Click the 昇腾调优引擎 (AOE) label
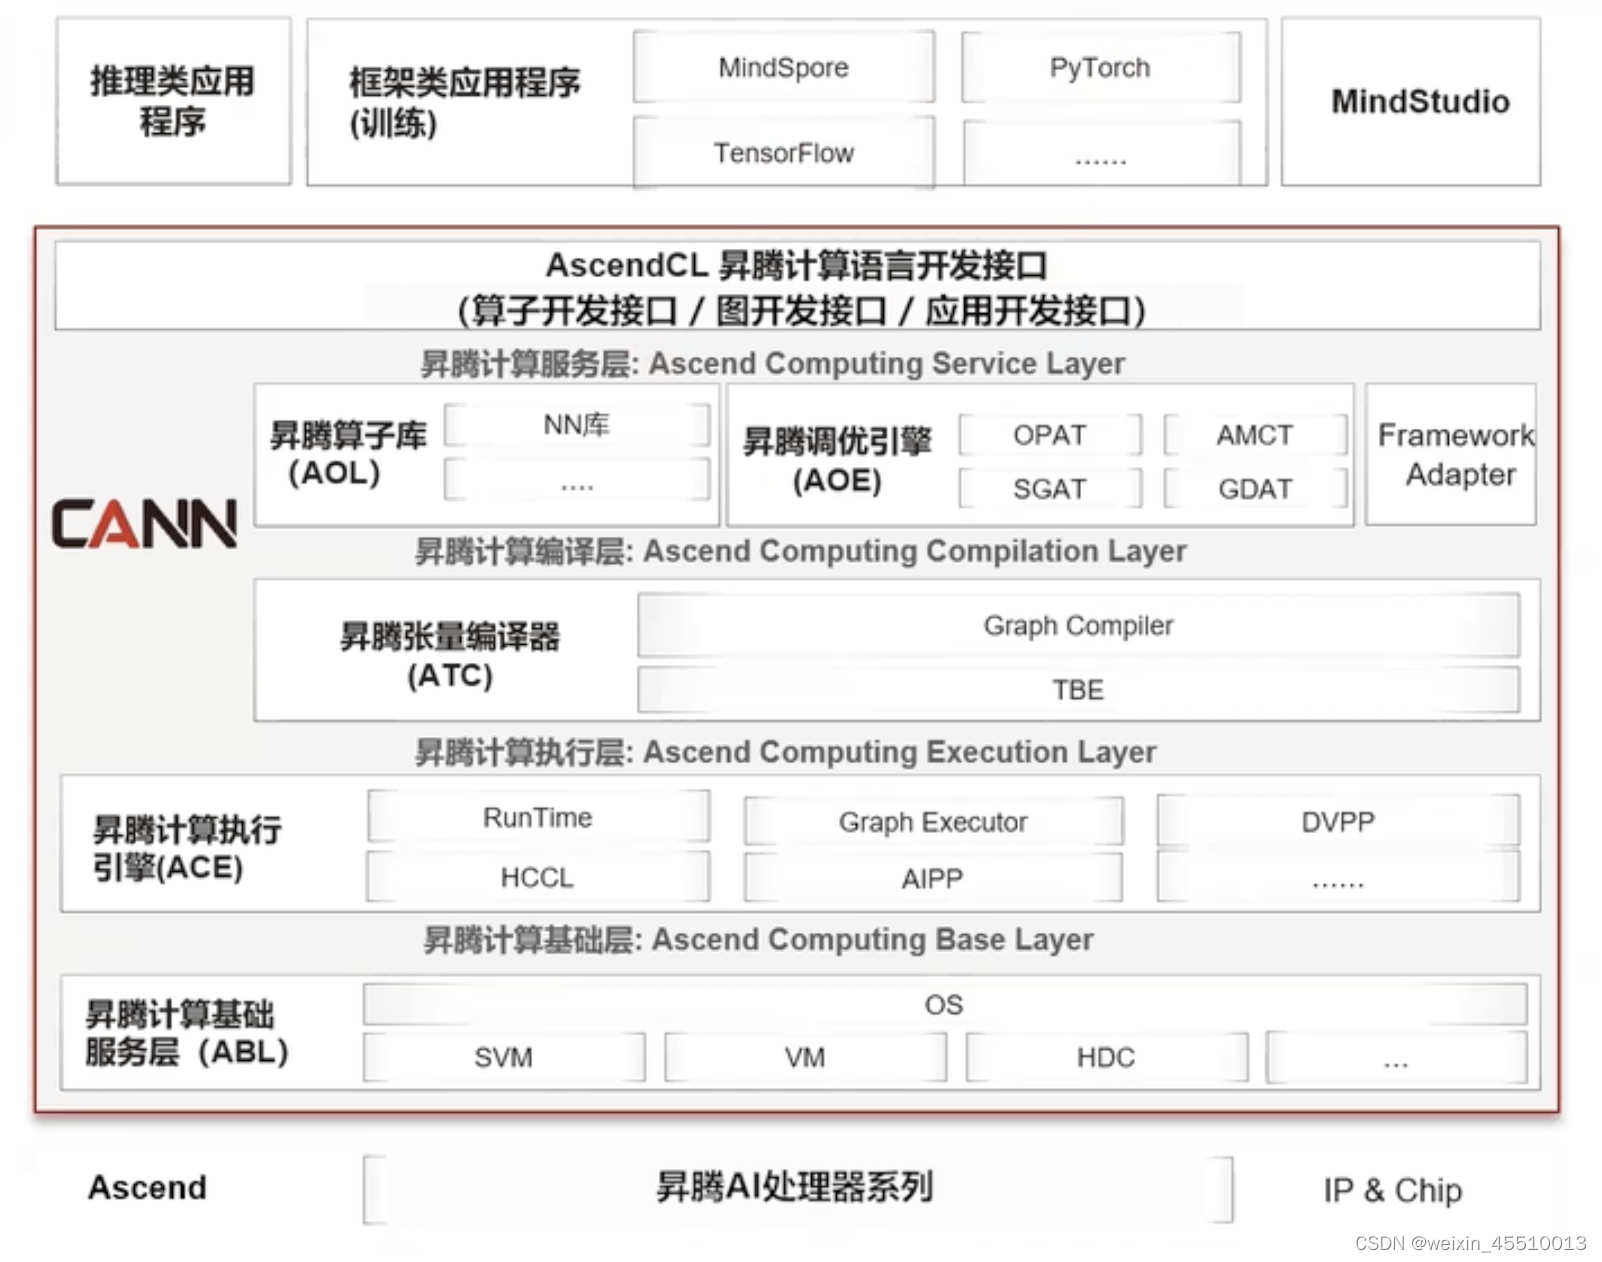 point(837,460)
